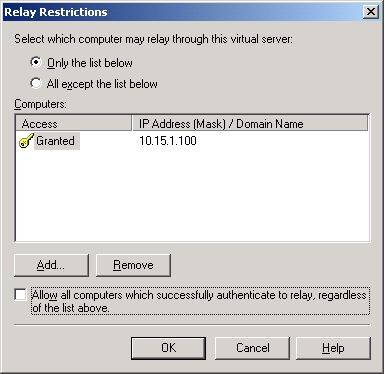Enable Allow all computers which successfully authenticate

click(20, 295)
